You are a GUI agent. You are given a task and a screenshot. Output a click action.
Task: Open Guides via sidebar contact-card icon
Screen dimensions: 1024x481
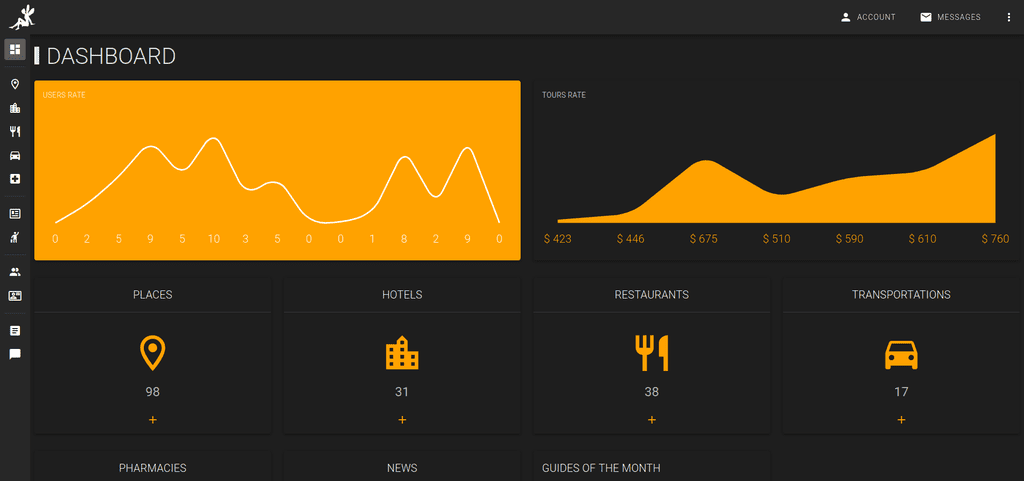tap(15, 296)
